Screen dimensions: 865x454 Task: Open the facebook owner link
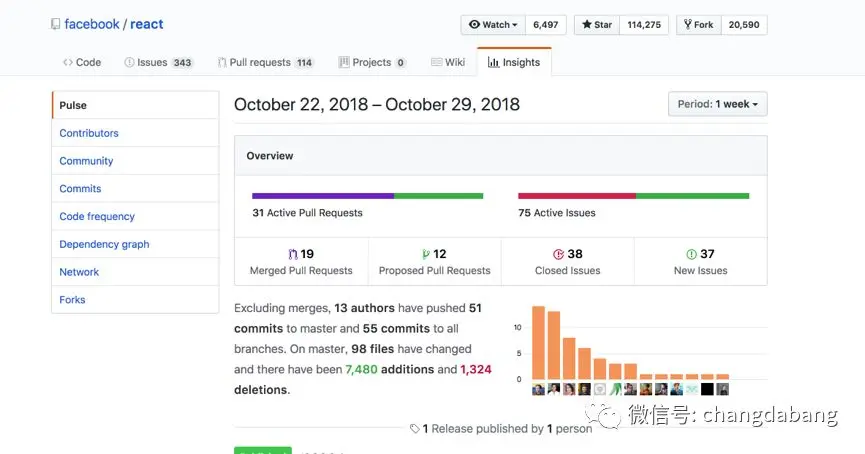92,24
